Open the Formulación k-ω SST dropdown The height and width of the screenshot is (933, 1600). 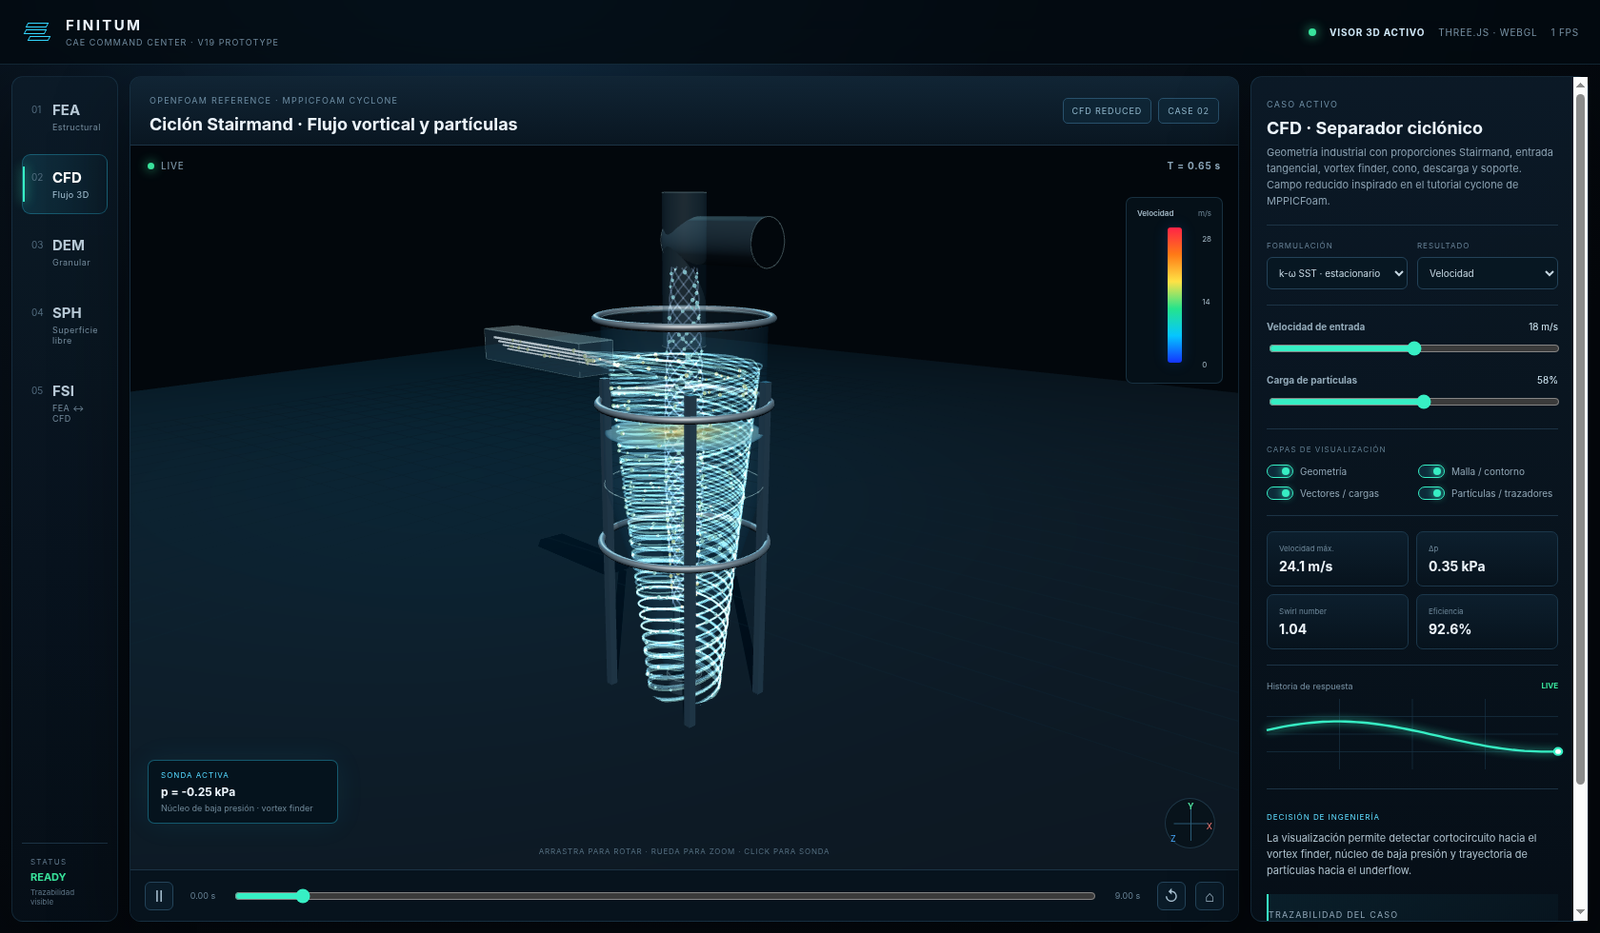coord(1337,273)
